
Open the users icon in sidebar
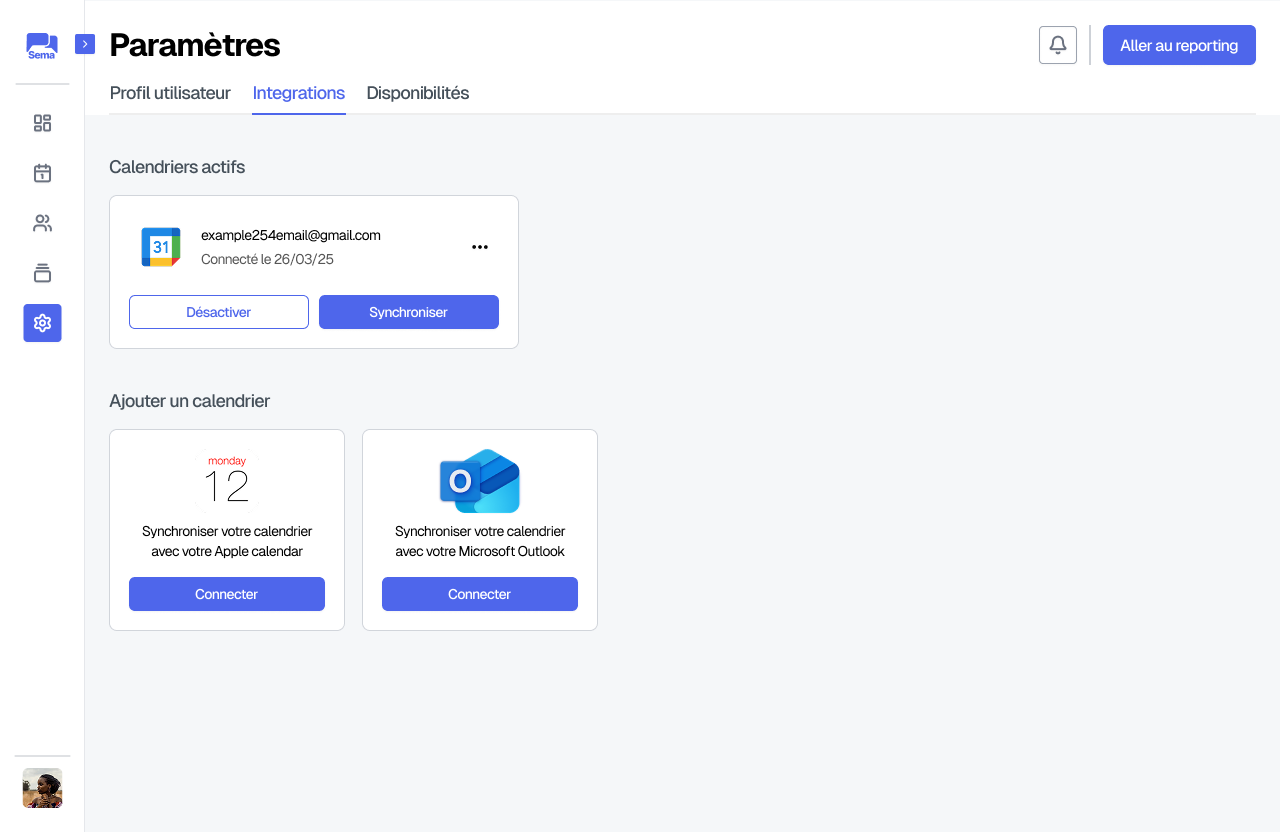click(42, 223)
